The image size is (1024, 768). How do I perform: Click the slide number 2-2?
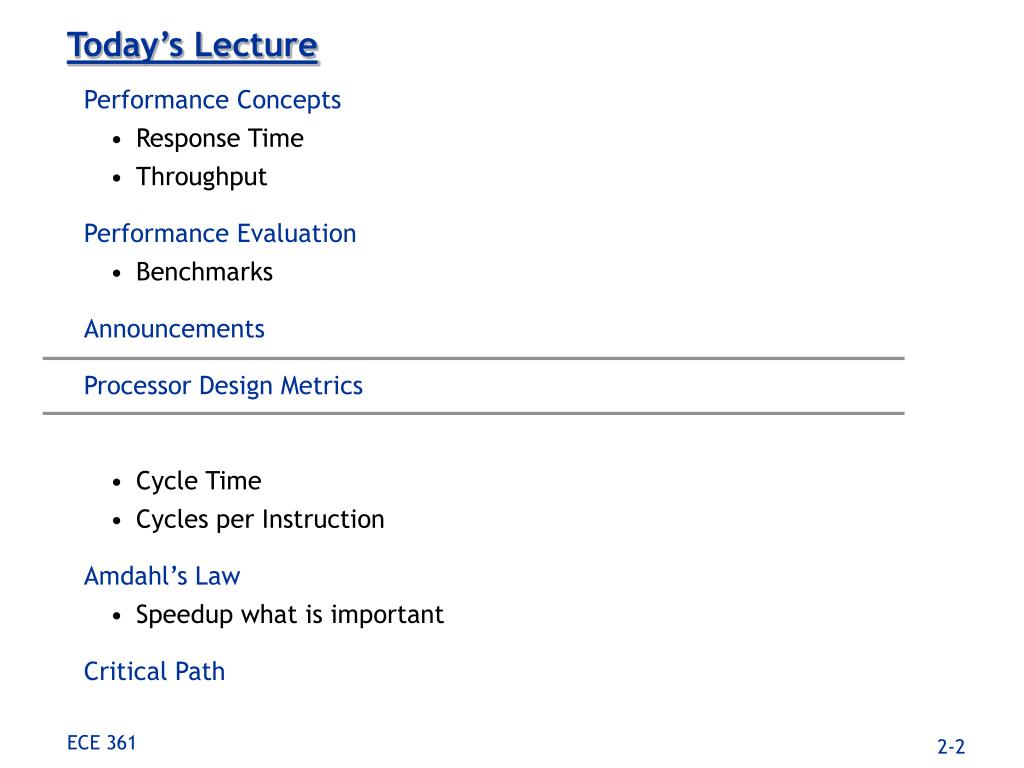point(951,746)
